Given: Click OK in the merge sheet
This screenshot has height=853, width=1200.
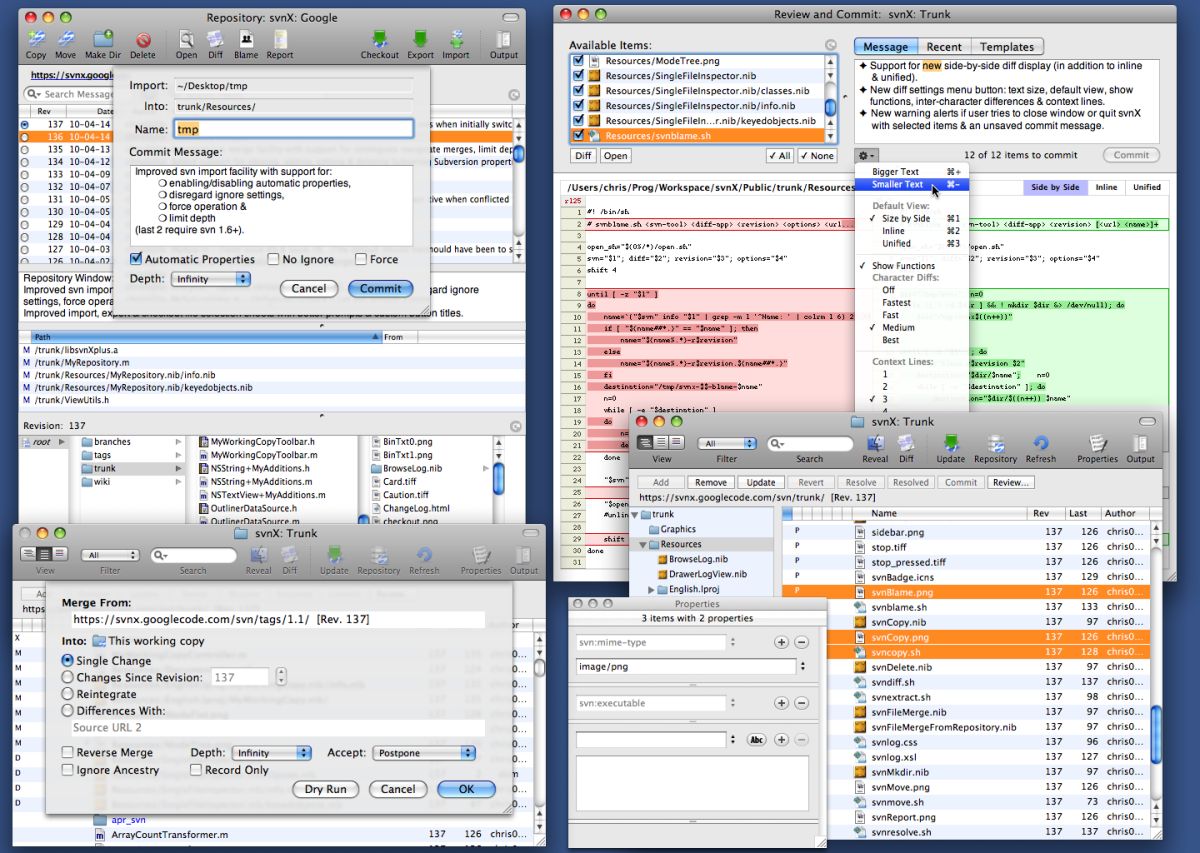Looking at the screenshot, I should [466, 789].
